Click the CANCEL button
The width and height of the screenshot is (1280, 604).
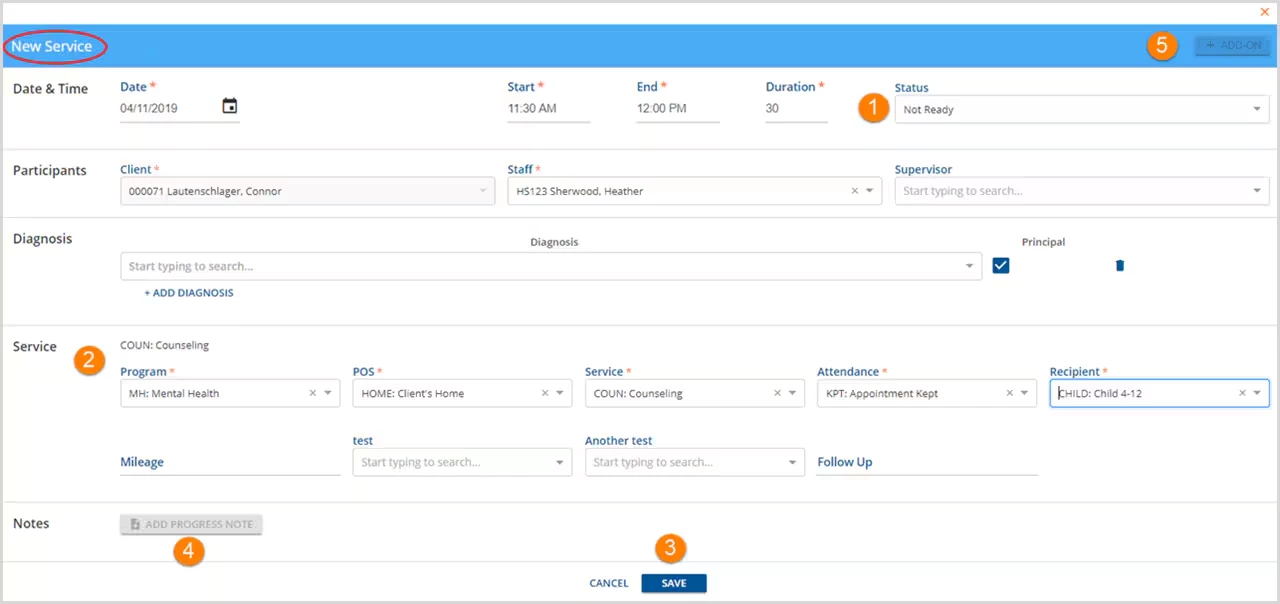point(609,583)
